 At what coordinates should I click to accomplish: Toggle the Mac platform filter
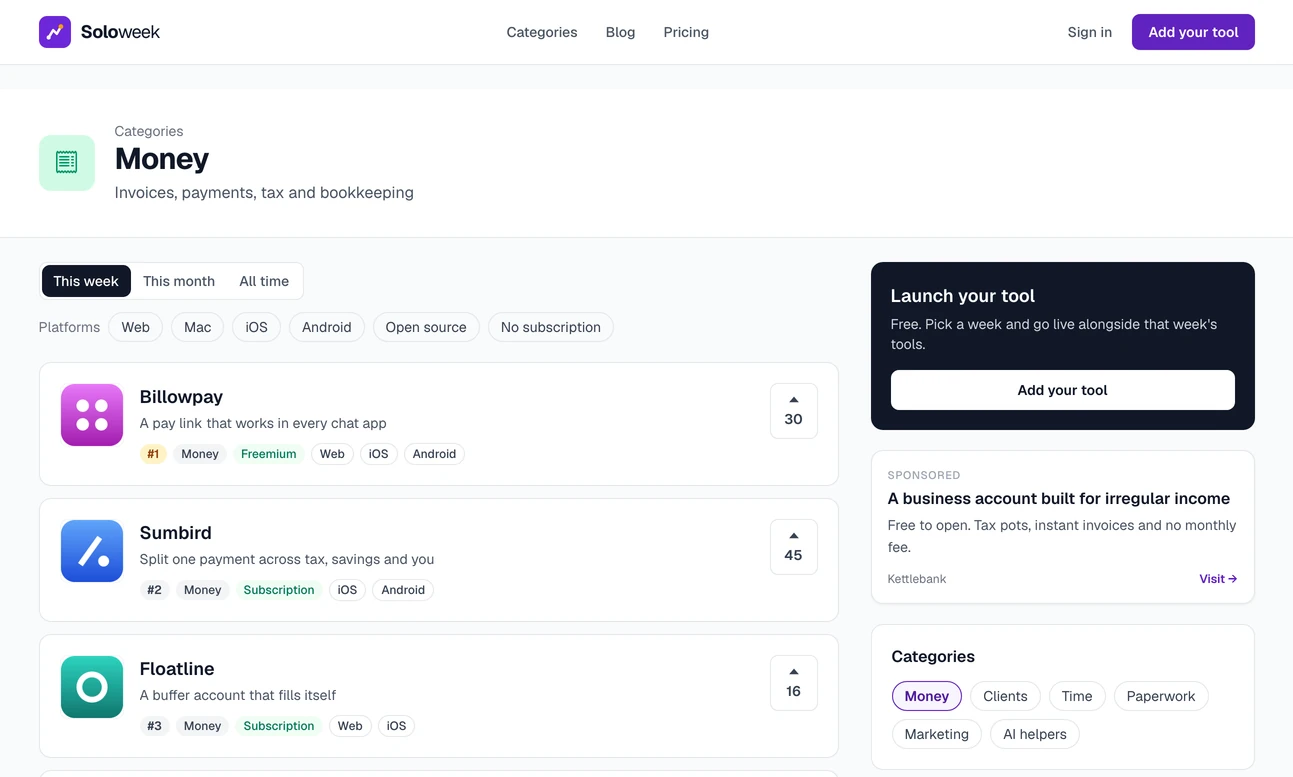[x=198, y=327]
